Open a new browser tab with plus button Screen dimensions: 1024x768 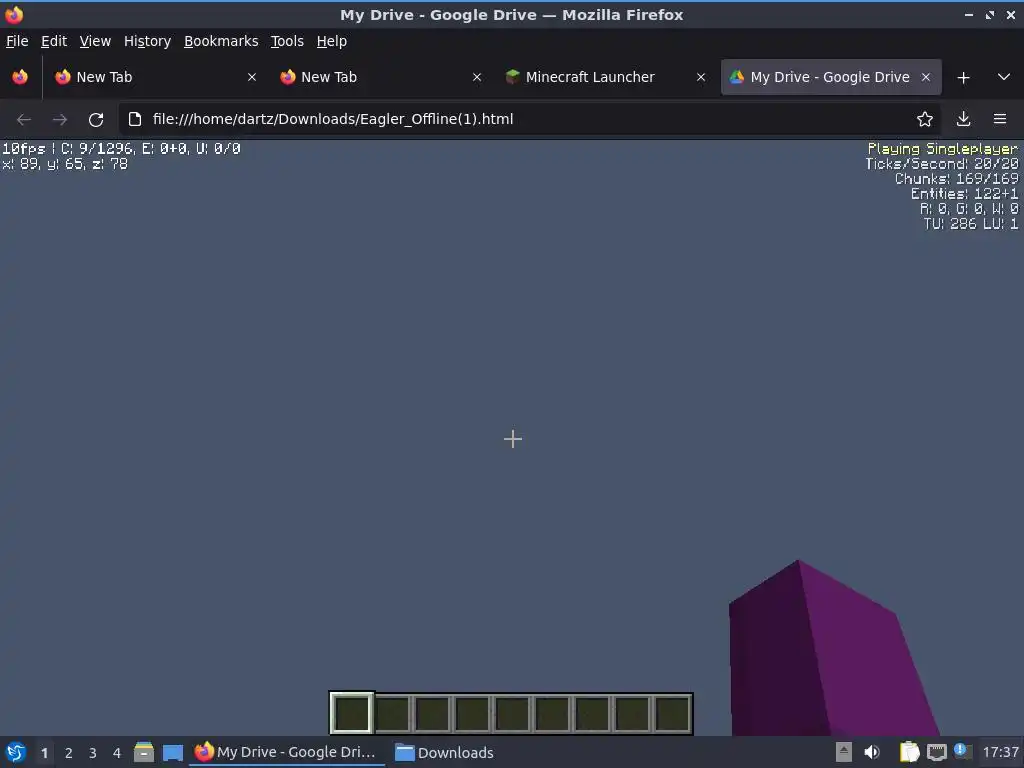point(963,78)
